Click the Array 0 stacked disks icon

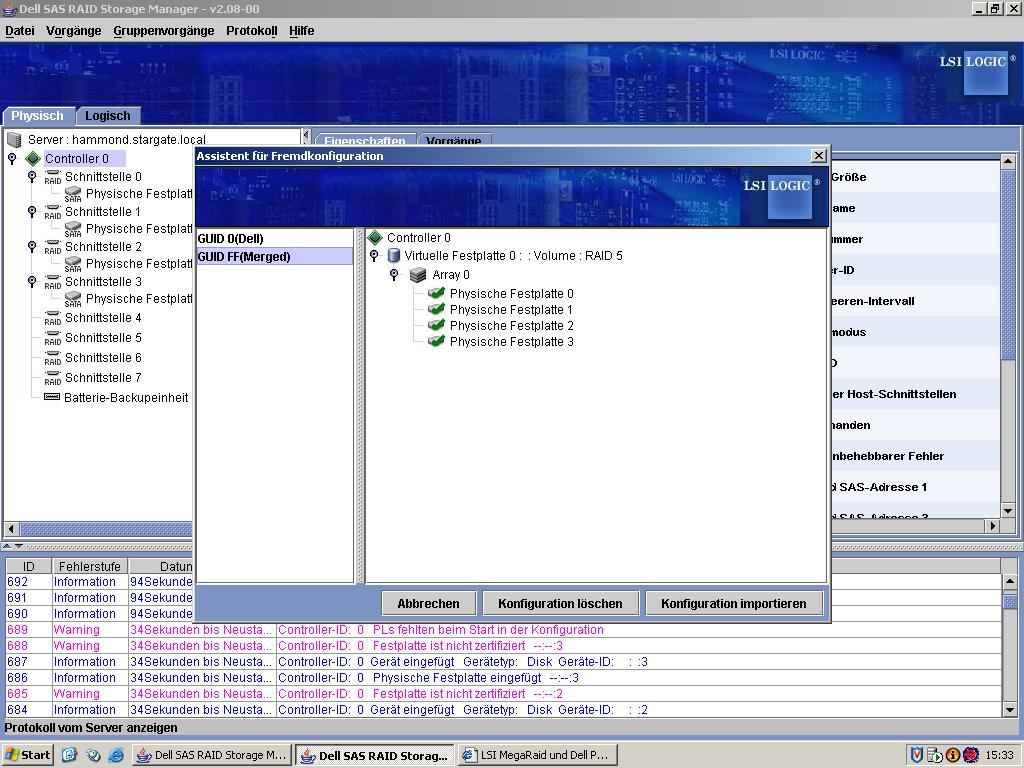[x=418, y=275]
